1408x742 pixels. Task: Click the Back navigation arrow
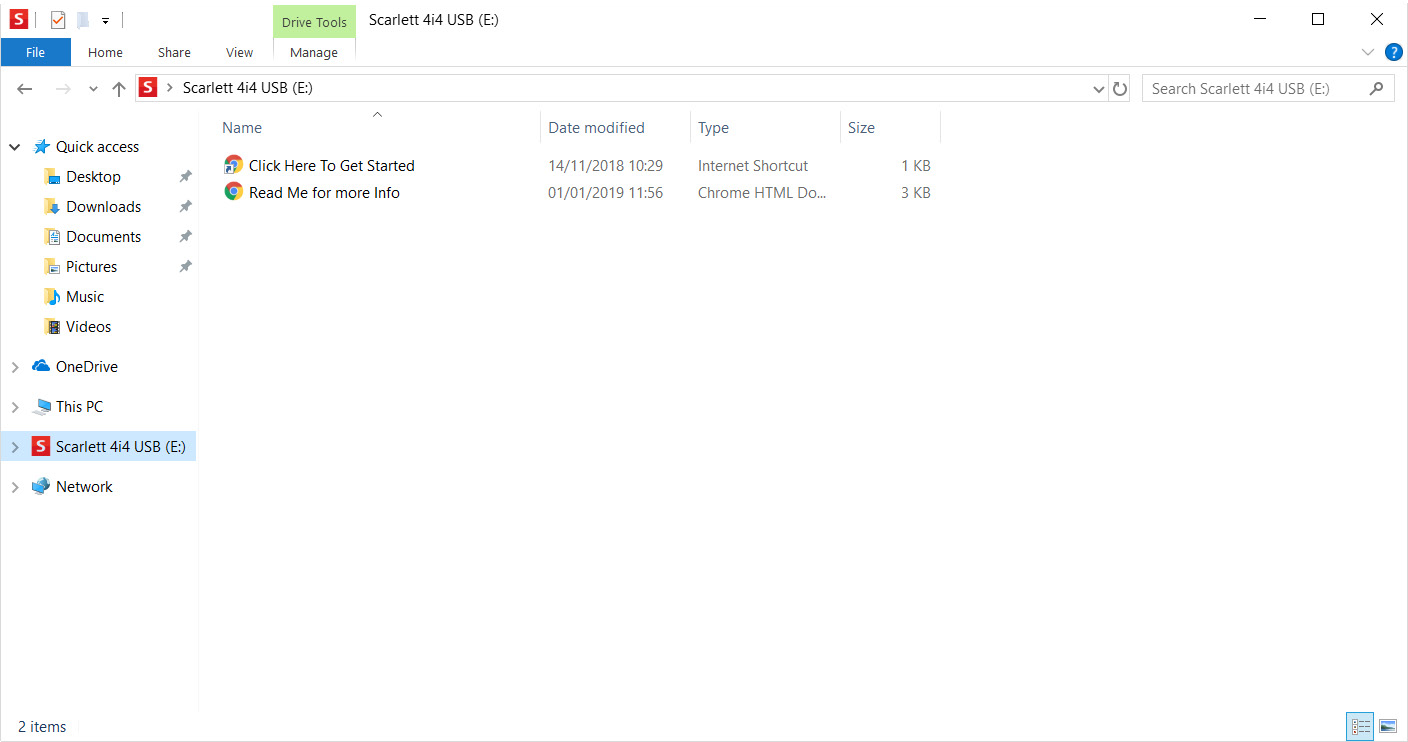click(x=25, y=89)
